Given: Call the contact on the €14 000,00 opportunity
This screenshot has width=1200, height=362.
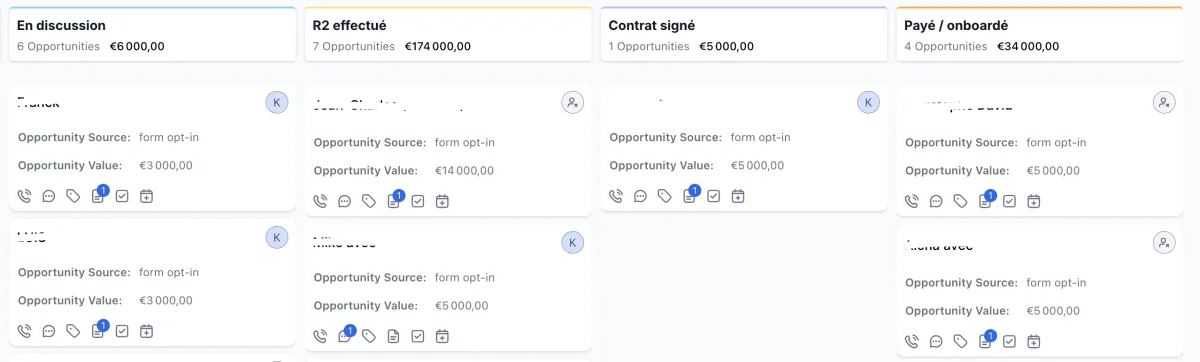Looking at the screenshot, I should click(x=320, y=201).
